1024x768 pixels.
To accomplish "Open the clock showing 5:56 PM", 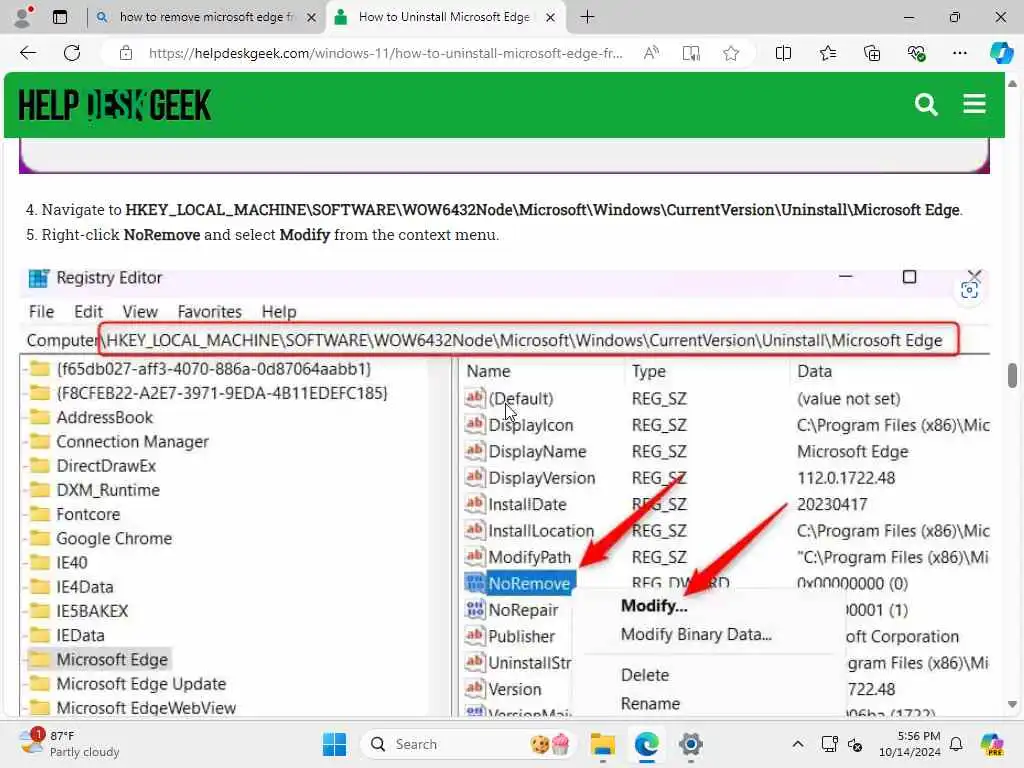I will (909, 744).
